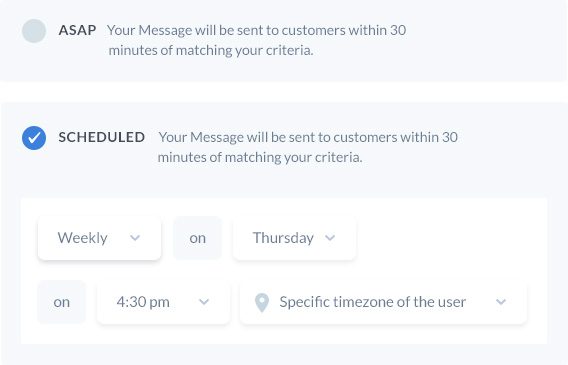Click the ASAP option description text
Image resolution: width=568 pixels, height=365 pixels.
pyautogui.click(x=256, y=40)
